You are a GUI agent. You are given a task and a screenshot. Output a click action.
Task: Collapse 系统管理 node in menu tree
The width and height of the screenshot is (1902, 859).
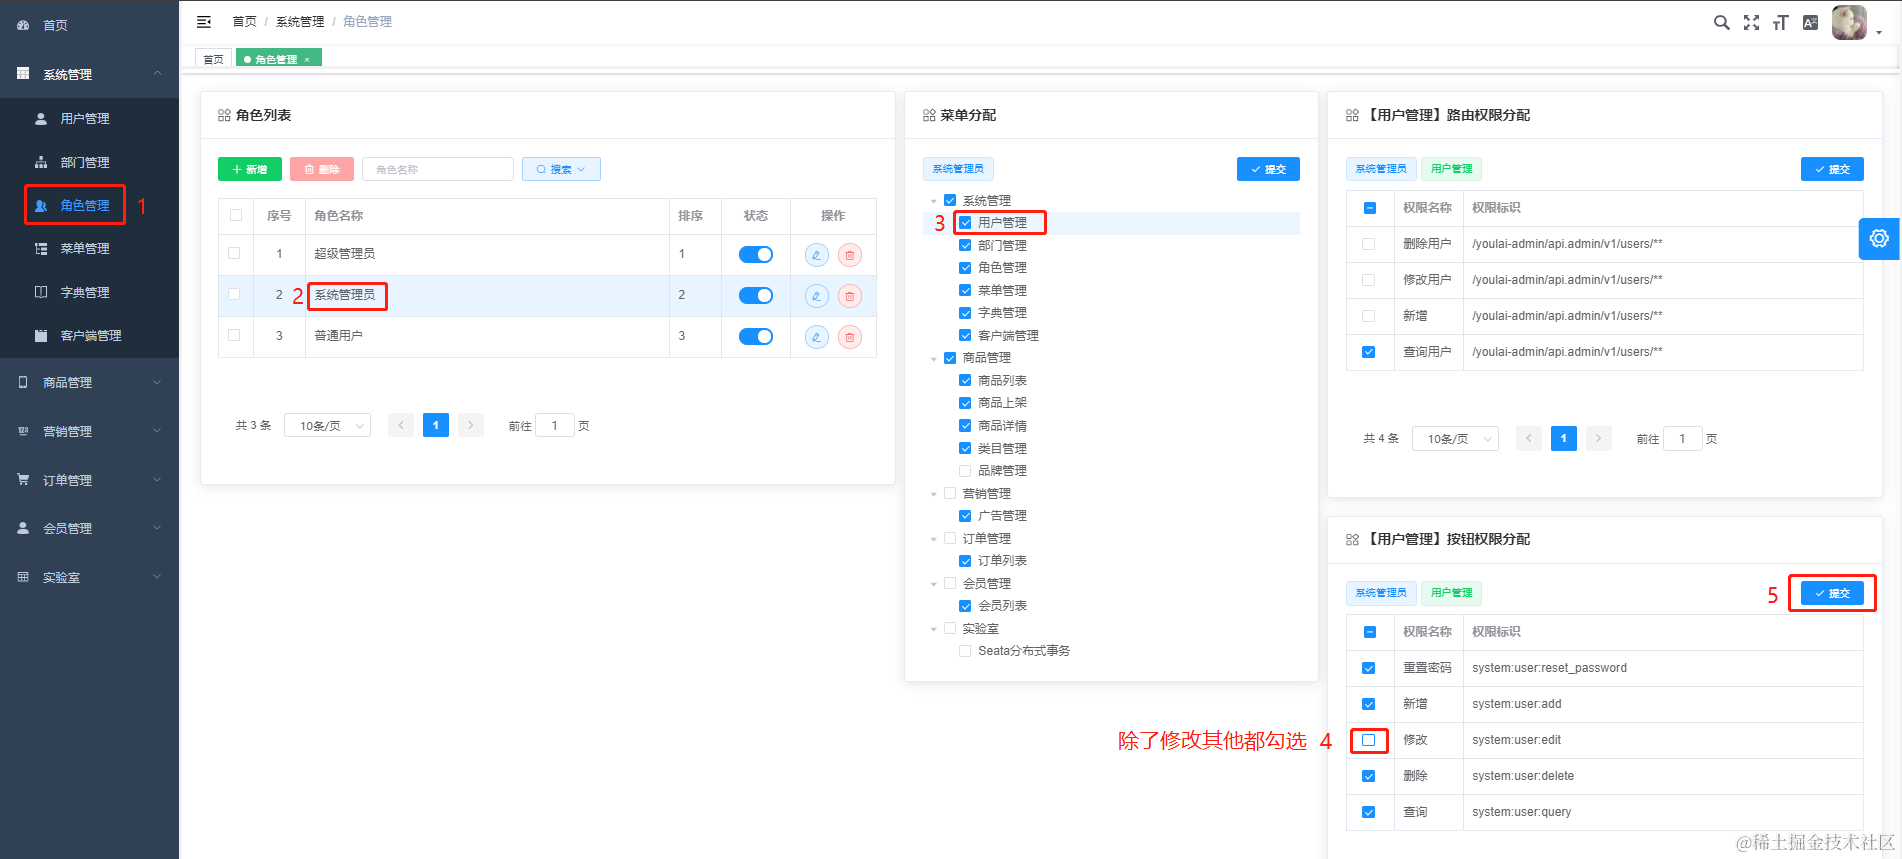pos(934,201)
